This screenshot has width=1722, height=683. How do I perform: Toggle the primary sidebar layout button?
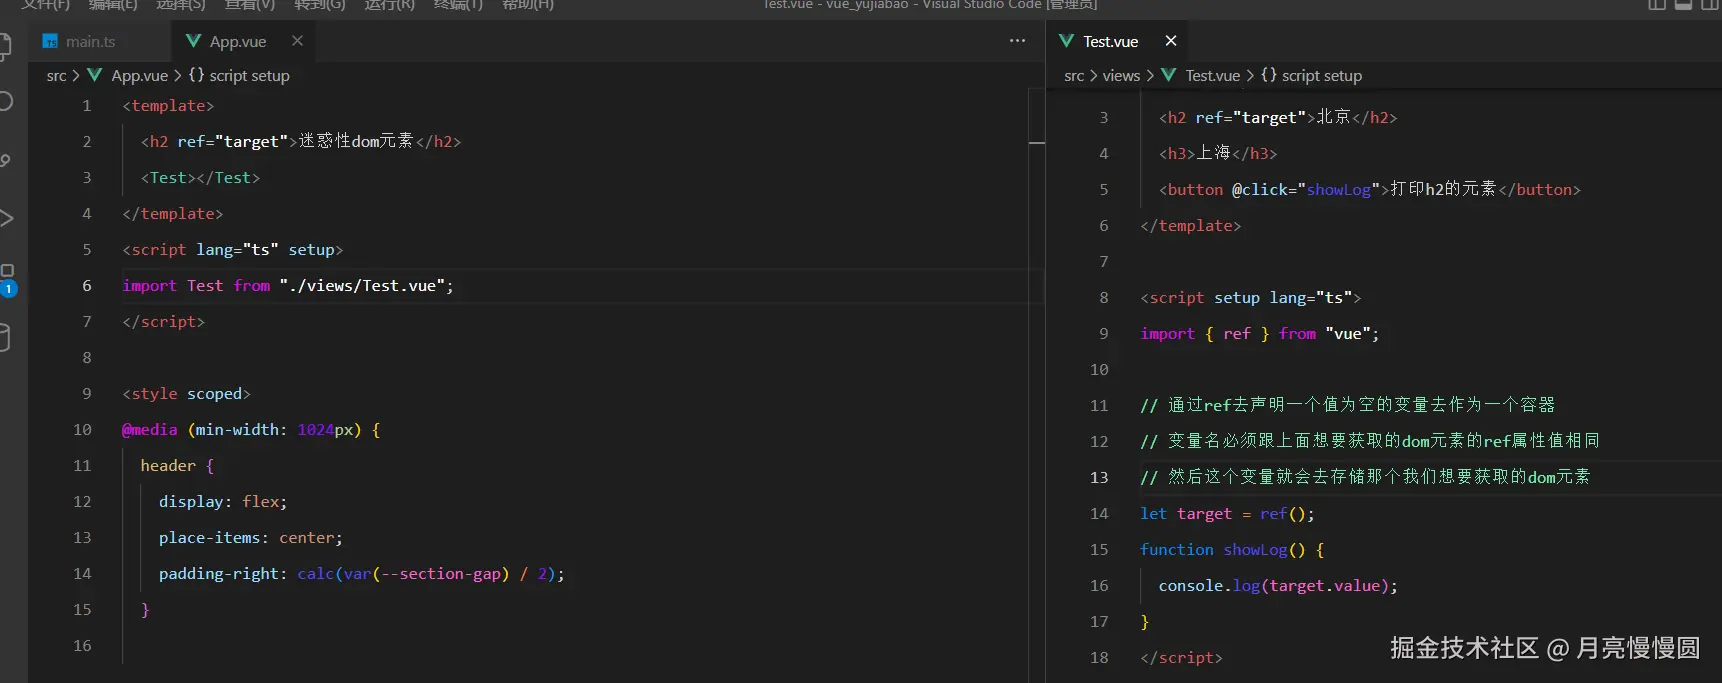click(1657, 5)
